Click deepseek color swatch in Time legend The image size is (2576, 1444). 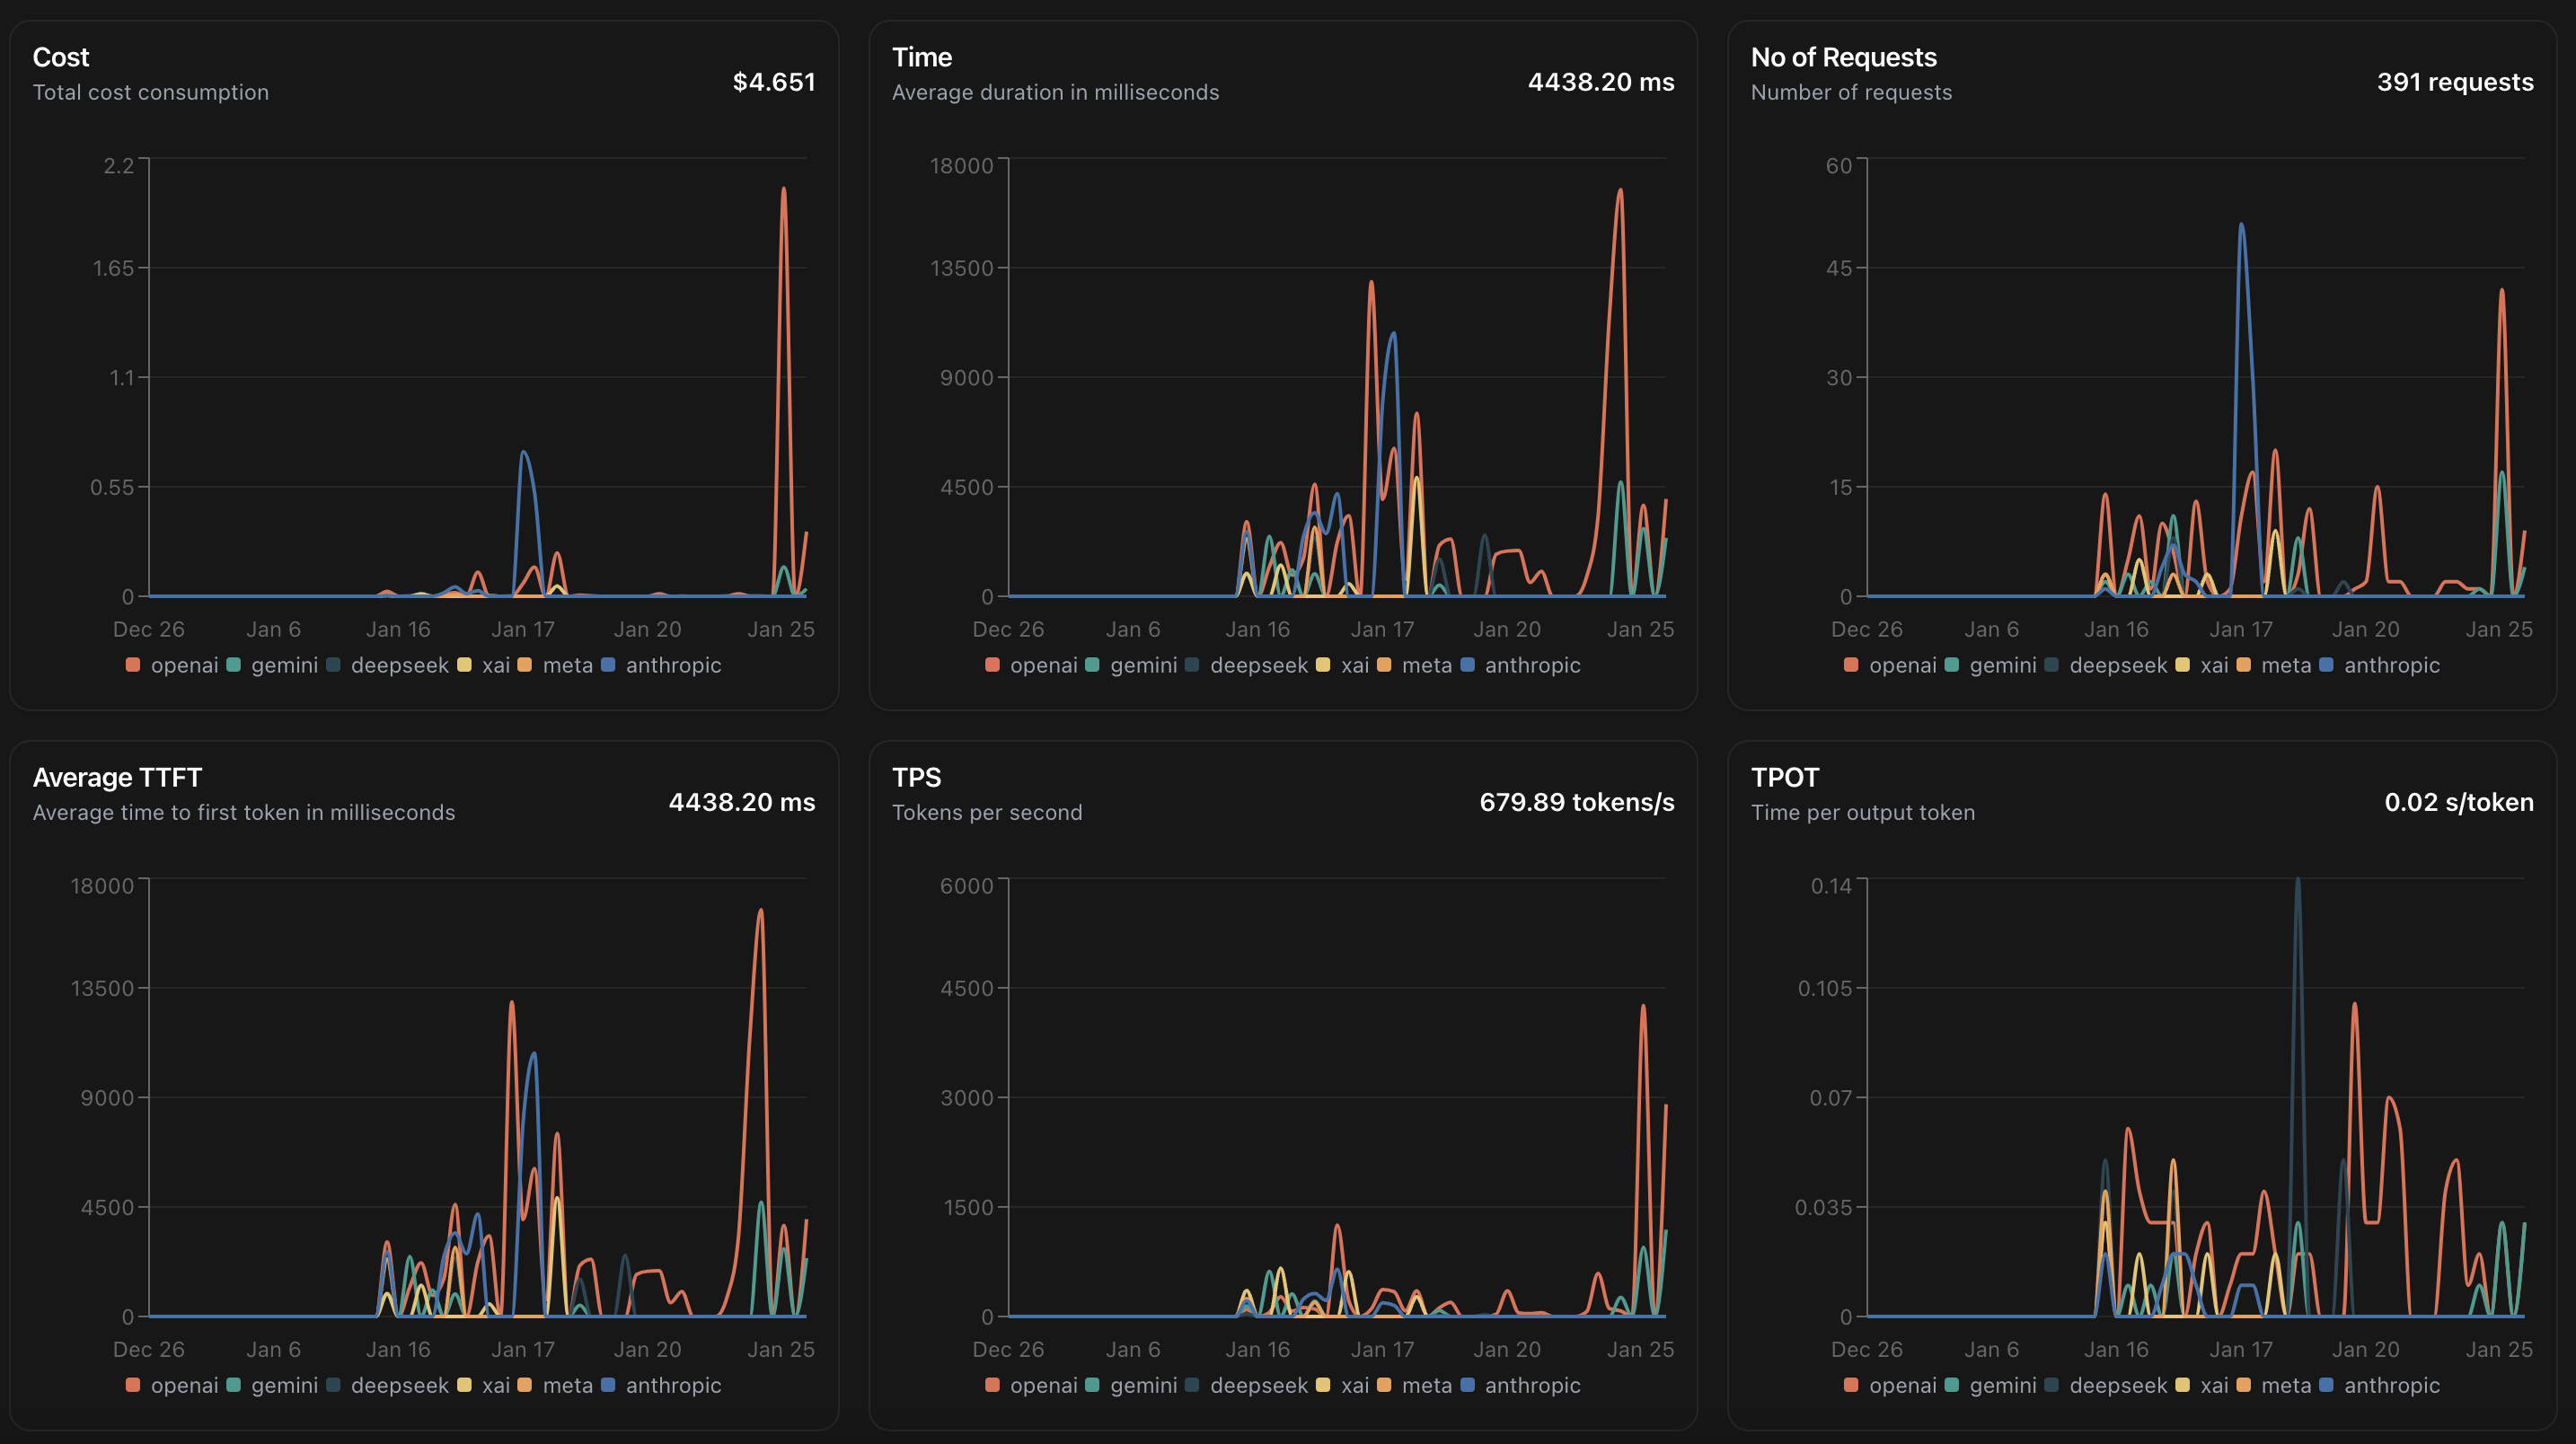(1192, 665)
